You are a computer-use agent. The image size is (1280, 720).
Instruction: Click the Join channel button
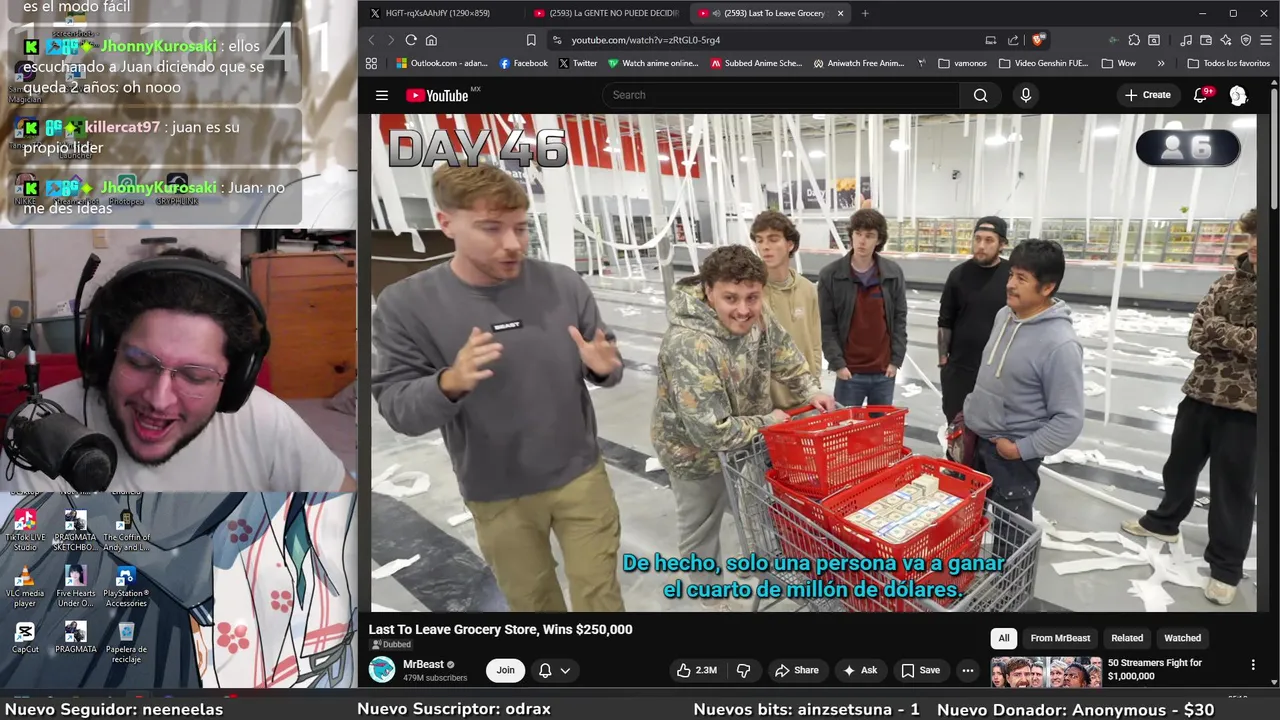pyautogui.click(x=506, y=670)
